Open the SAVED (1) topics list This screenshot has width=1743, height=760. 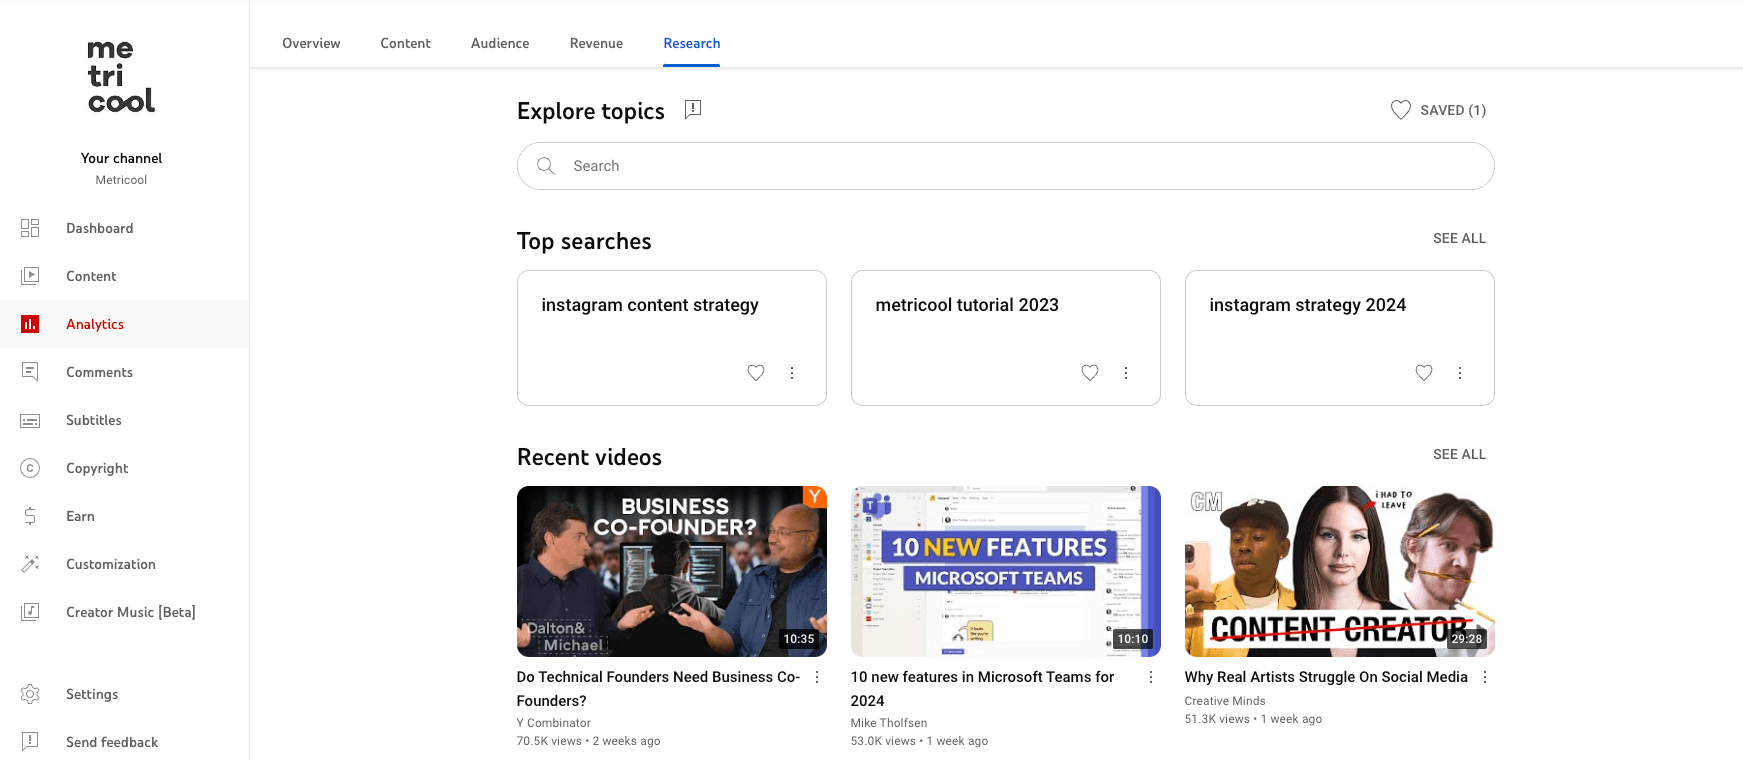click(x=1439, y=110)
